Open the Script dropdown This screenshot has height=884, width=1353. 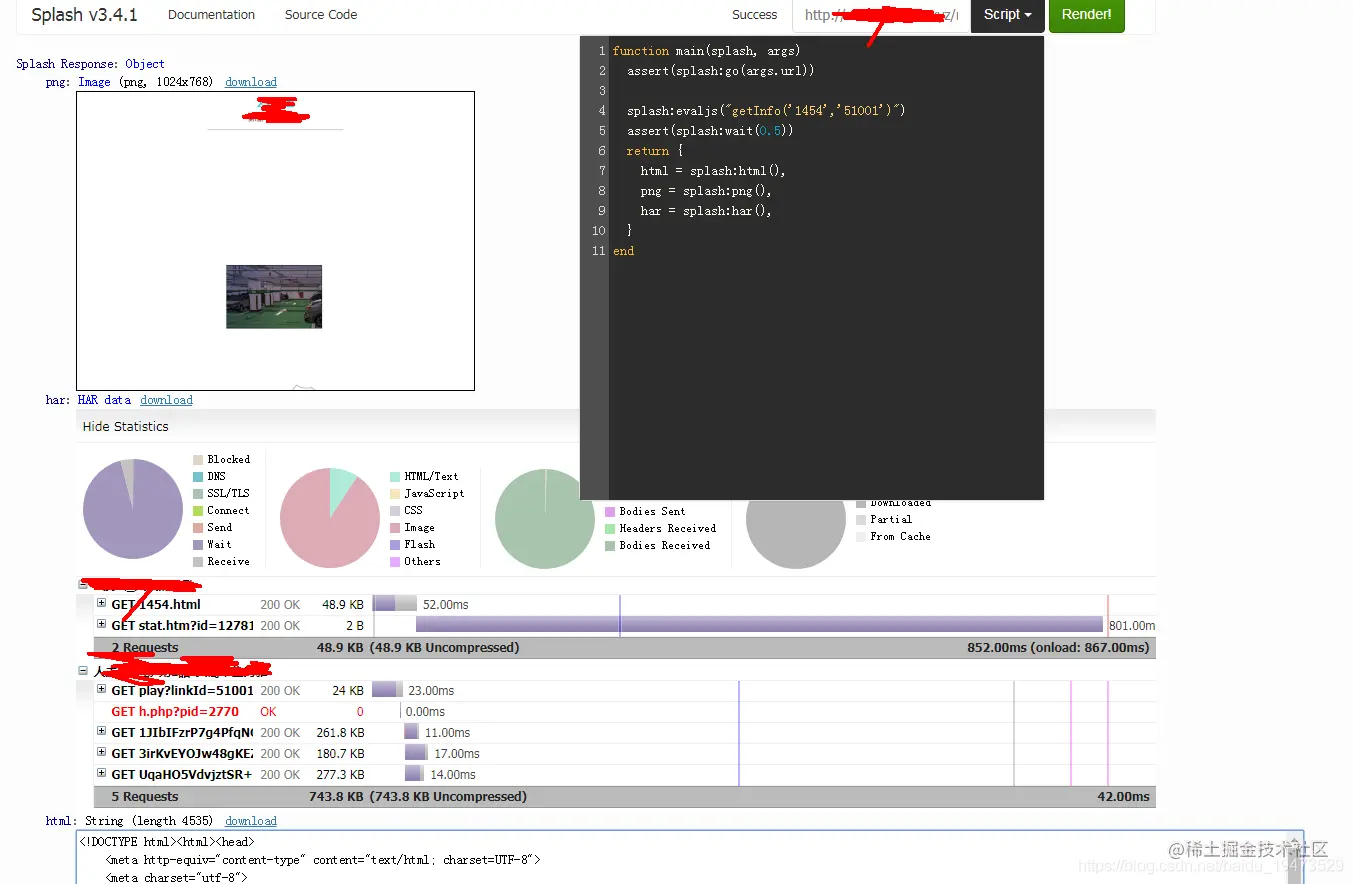click(x=1007, y=15)
